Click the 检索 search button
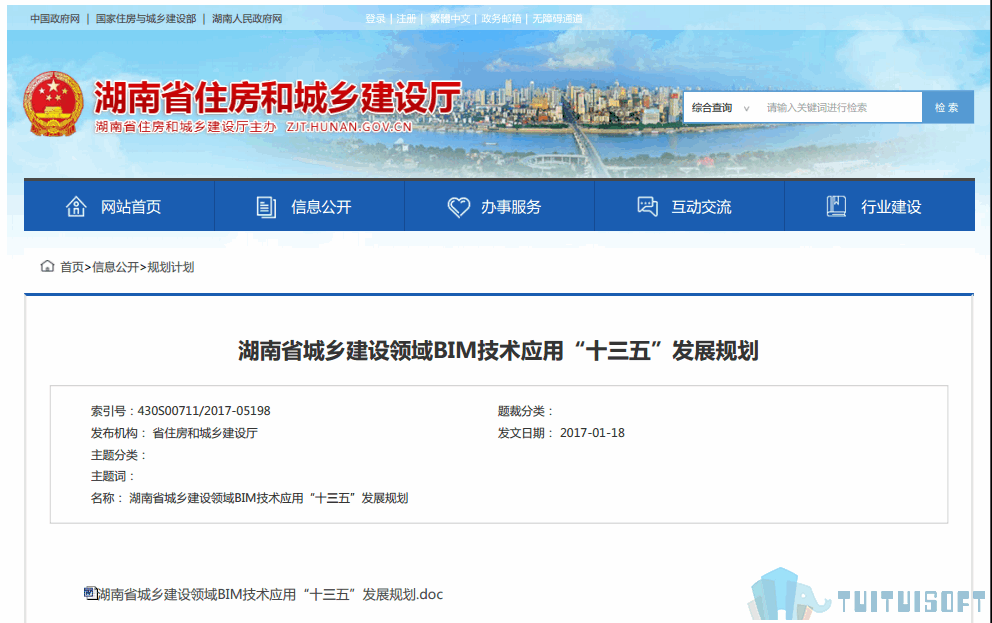 tap(947, 108)
